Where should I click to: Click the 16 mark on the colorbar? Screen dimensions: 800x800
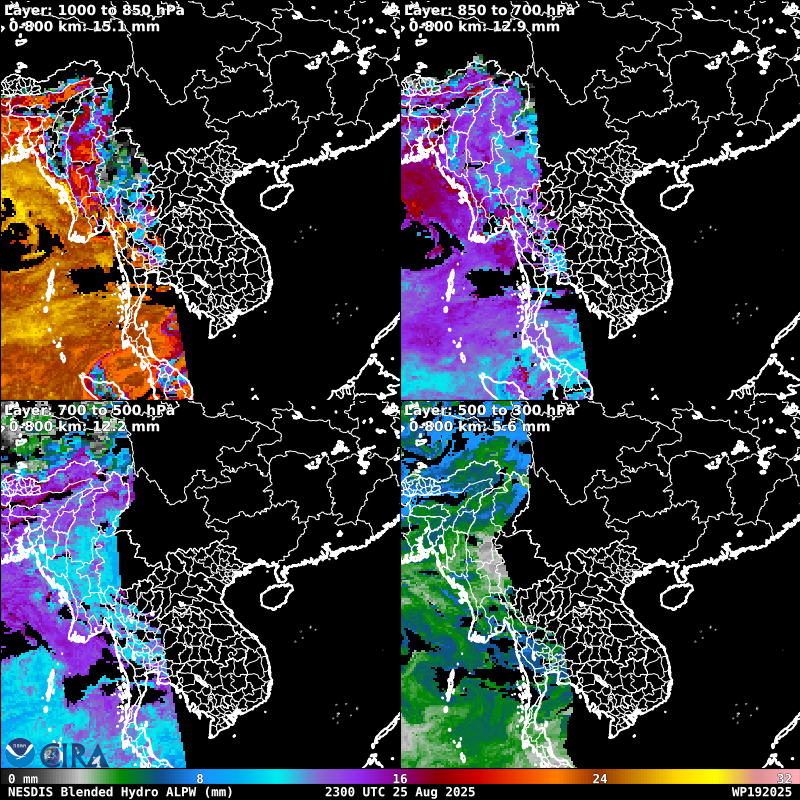(400, 778)
